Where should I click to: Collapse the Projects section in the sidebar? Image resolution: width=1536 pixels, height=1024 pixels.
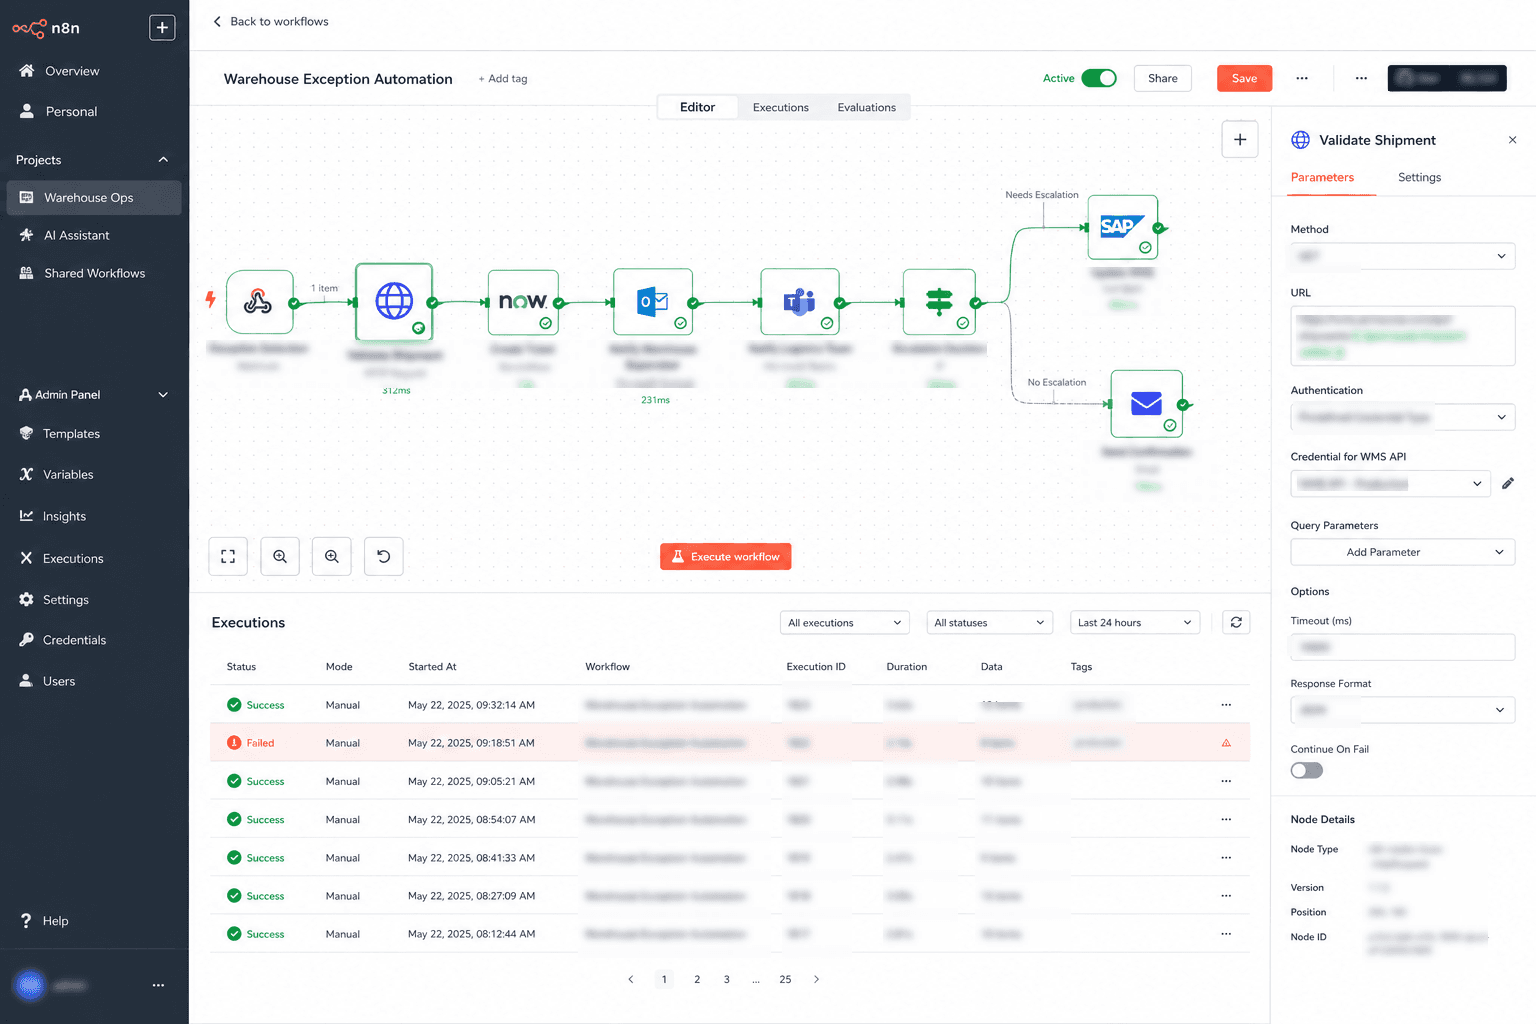coord(163,160)
